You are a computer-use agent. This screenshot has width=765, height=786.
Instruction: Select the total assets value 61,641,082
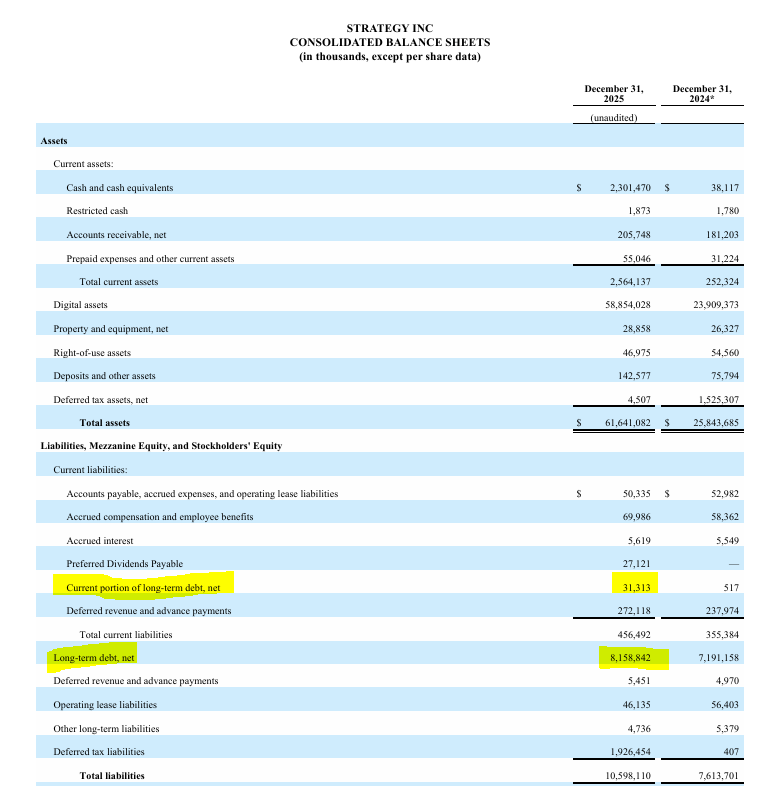coord(628,423)
